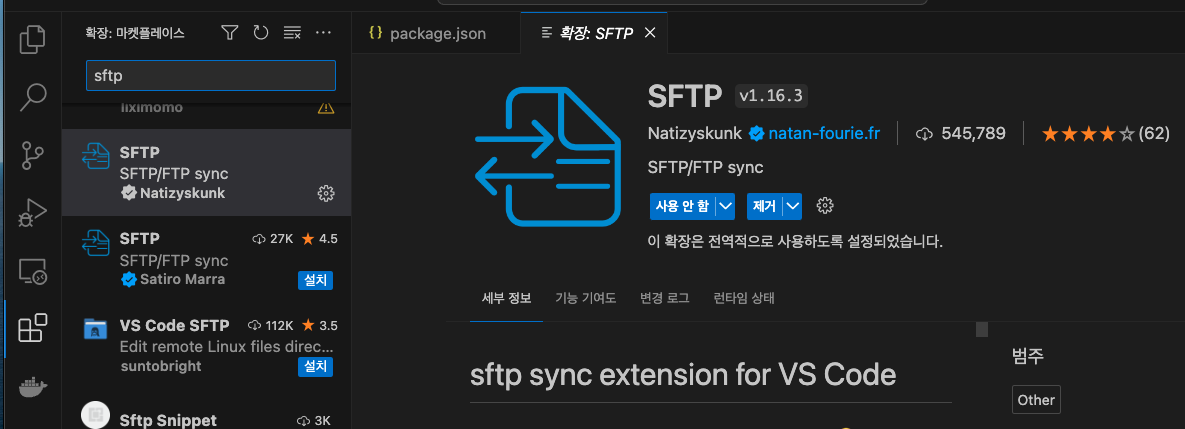The image size is (1185, 429).
Task: Click the readme vertical scrollbar thumb
Action: (x=982, y=329)
